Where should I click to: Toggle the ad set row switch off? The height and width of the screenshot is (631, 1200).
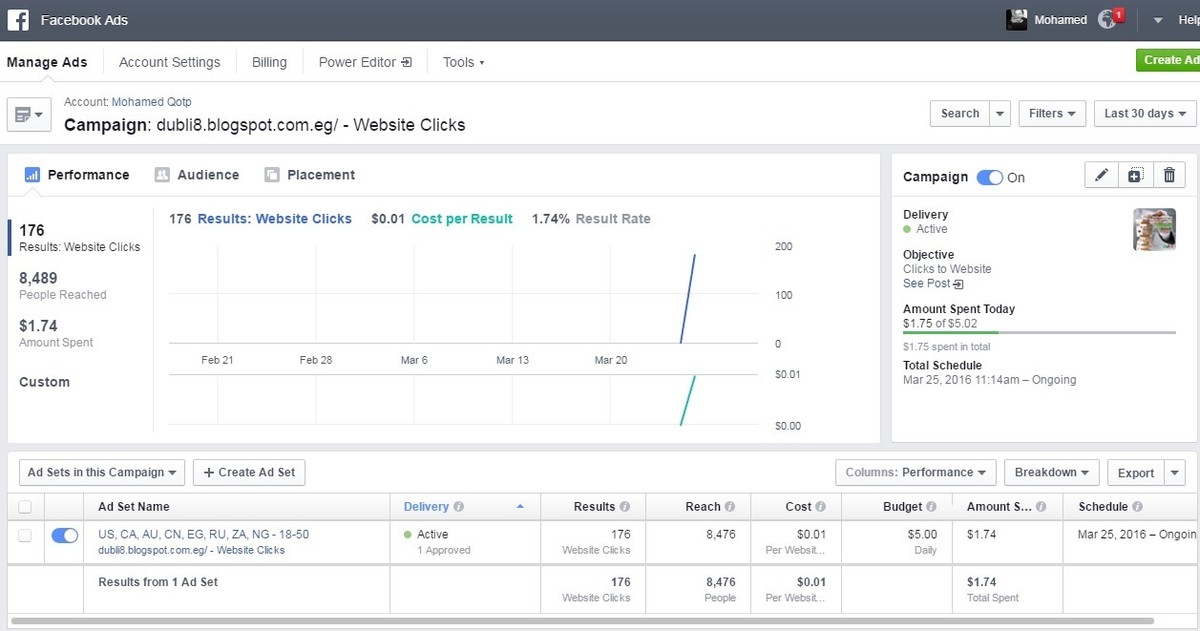point(64,536)
